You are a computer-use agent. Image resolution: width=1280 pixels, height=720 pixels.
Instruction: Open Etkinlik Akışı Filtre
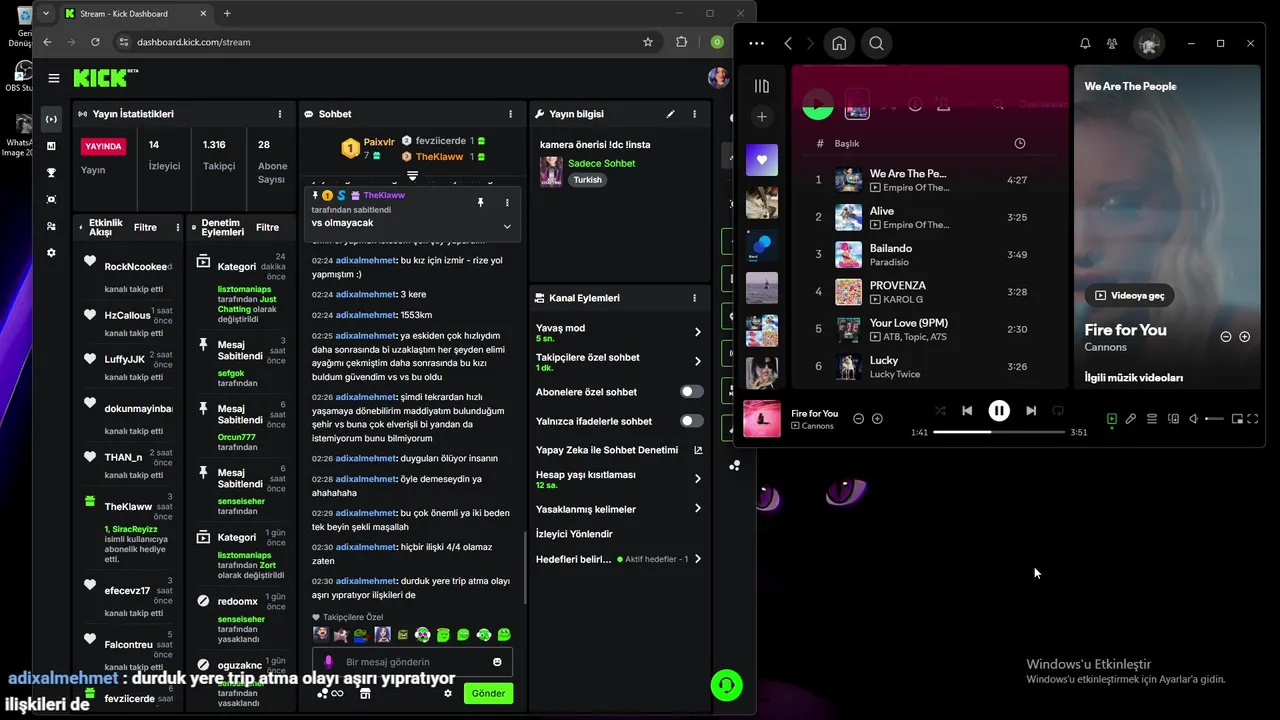[146, 227]
